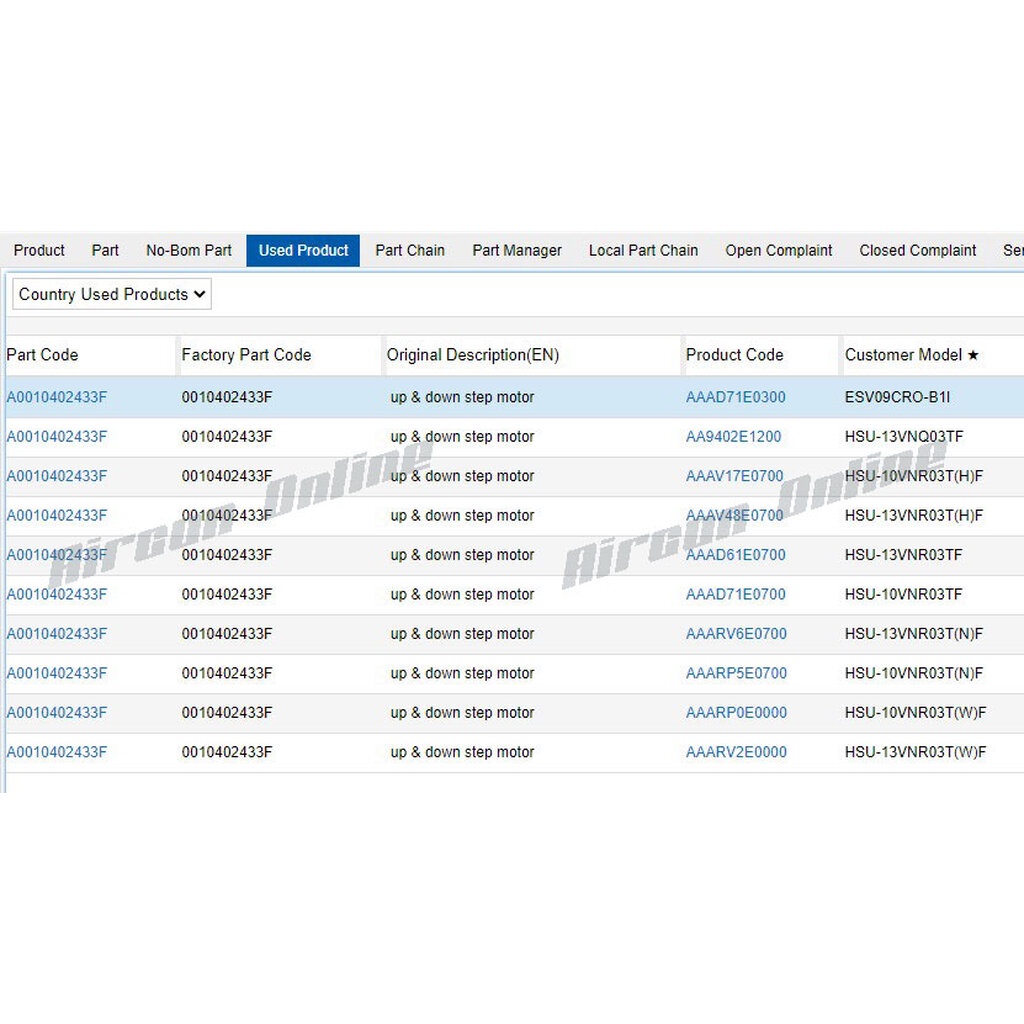This screenshot has width=1024, height=1024.
Task: Click customer model HSU-10VNR03TF
Action: tap(904, 595)
